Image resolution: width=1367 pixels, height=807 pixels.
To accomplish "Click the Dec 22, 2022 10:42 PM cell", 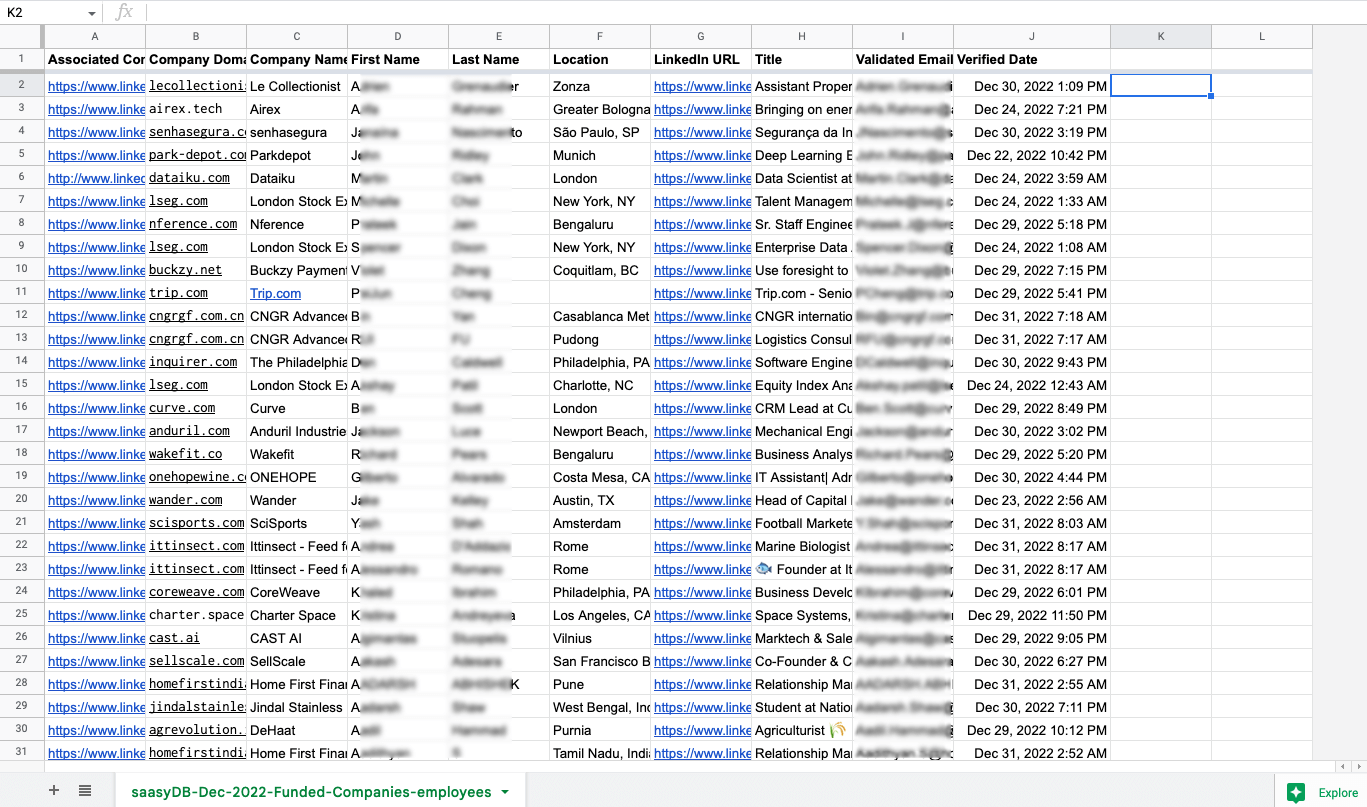I will tap(1032, 155).
